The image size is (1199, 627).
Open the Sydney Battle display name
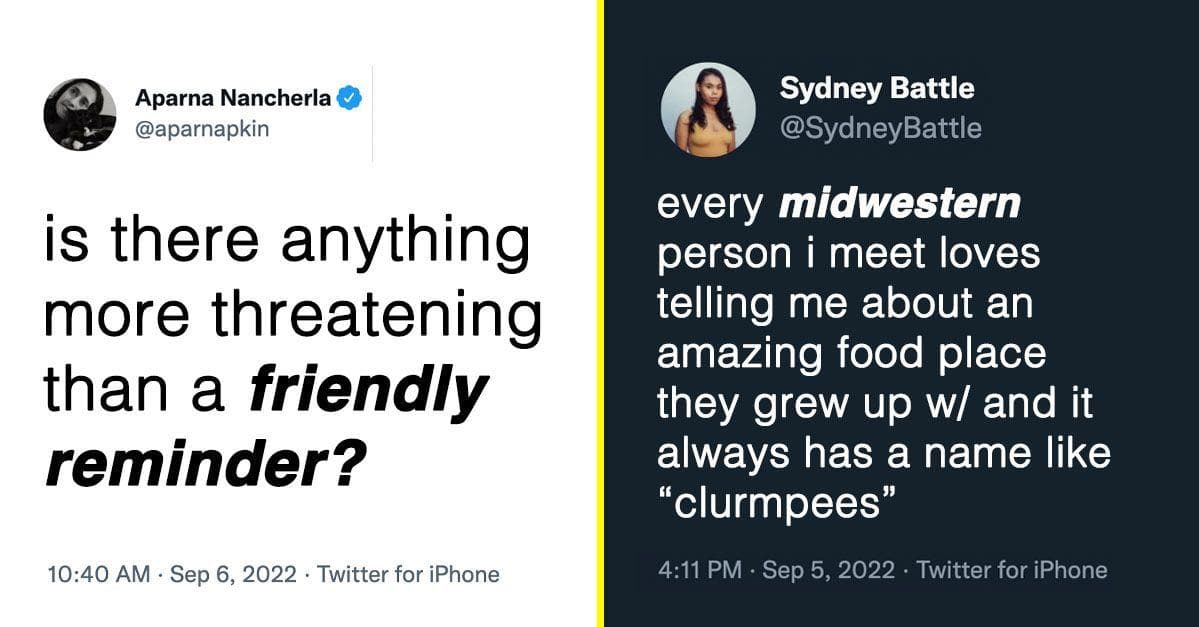point(877,89)
